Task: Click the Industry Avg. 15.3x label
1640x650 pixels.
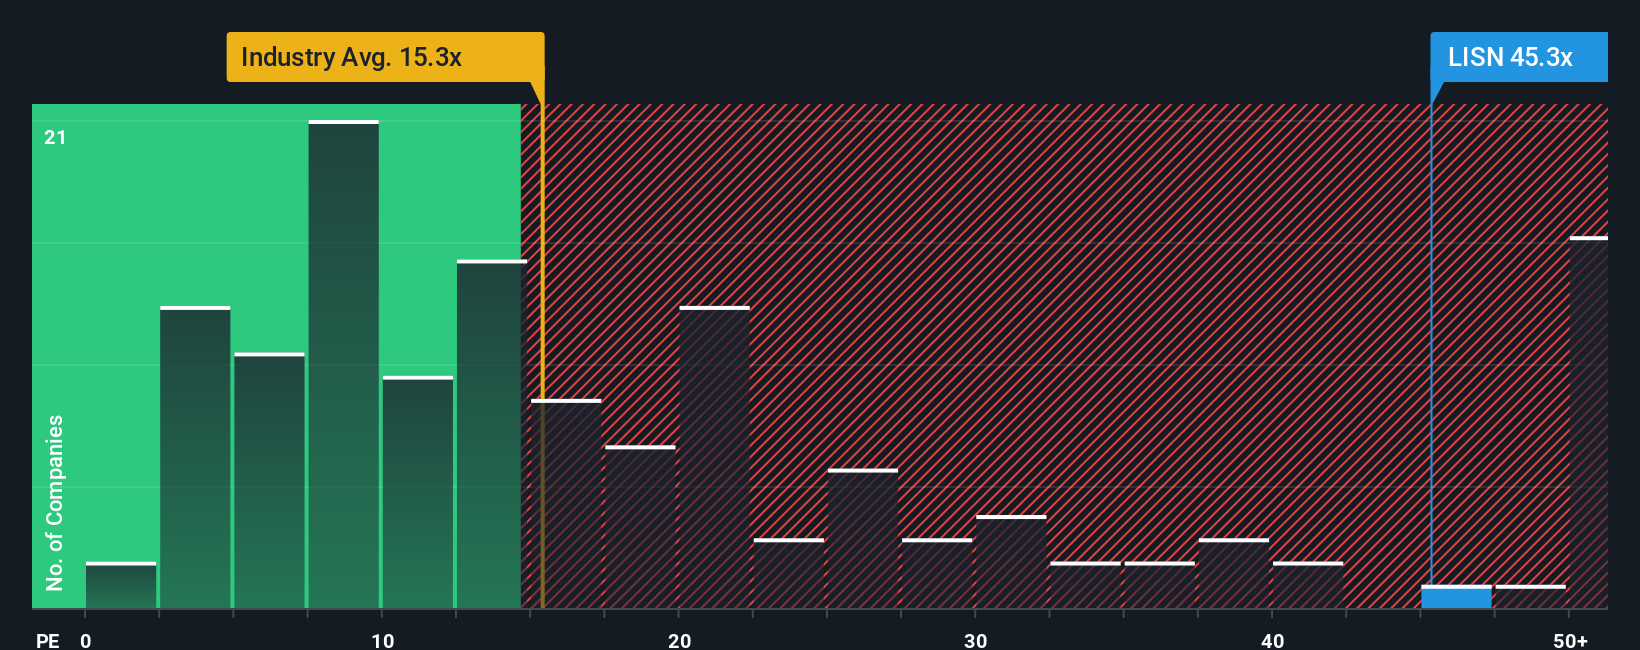Action: click(385, 57)
